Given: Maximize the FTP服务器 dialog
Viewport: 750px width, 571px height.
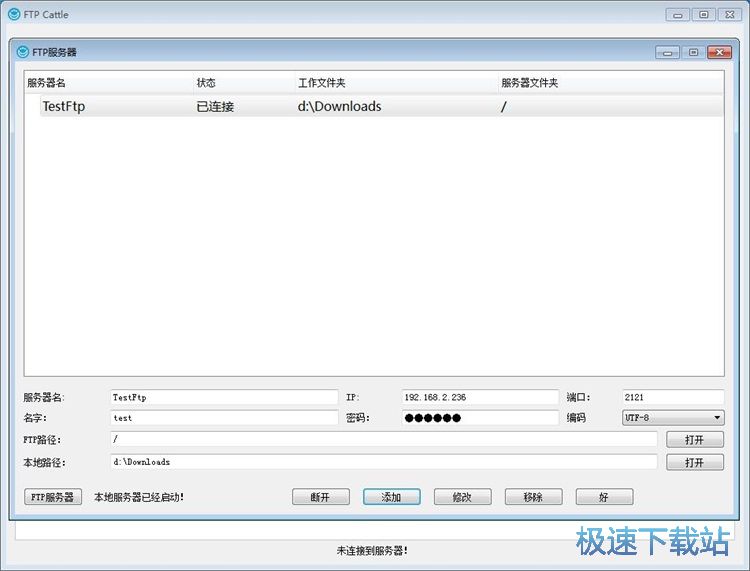Looking at the screenshot, I should pos(694,52).
